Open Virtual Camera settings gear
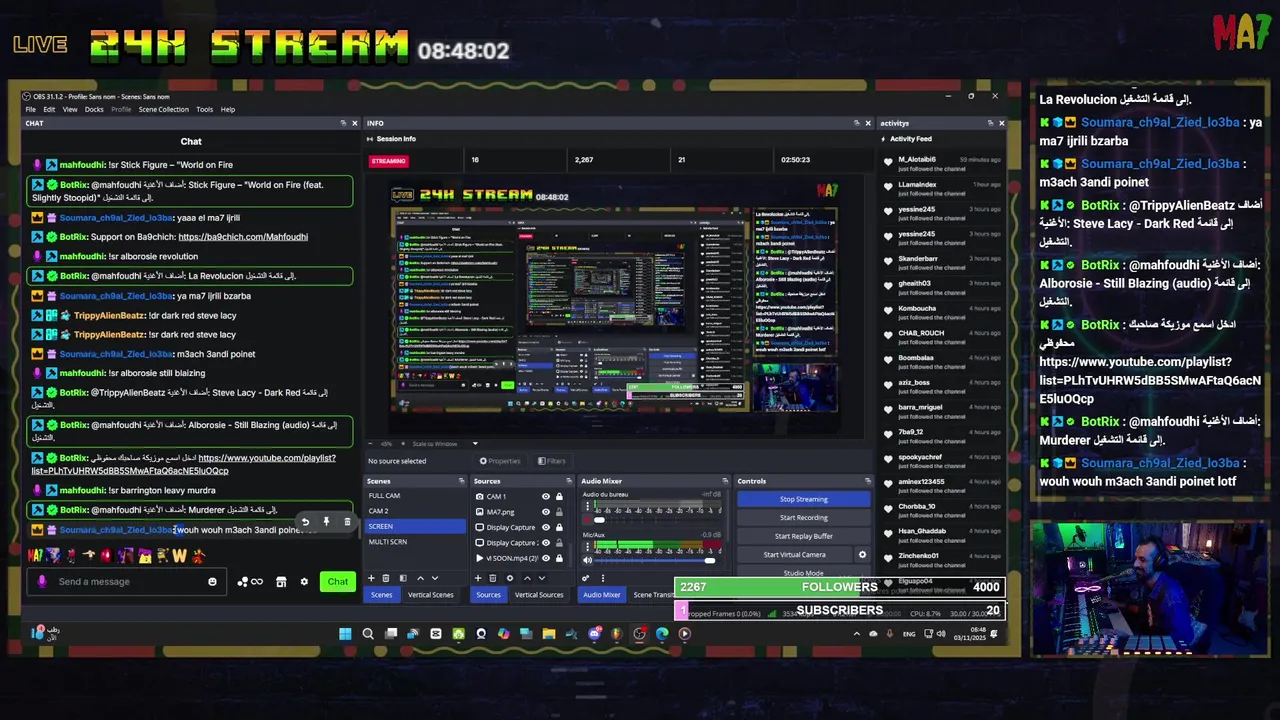 (x=862, y=554)
